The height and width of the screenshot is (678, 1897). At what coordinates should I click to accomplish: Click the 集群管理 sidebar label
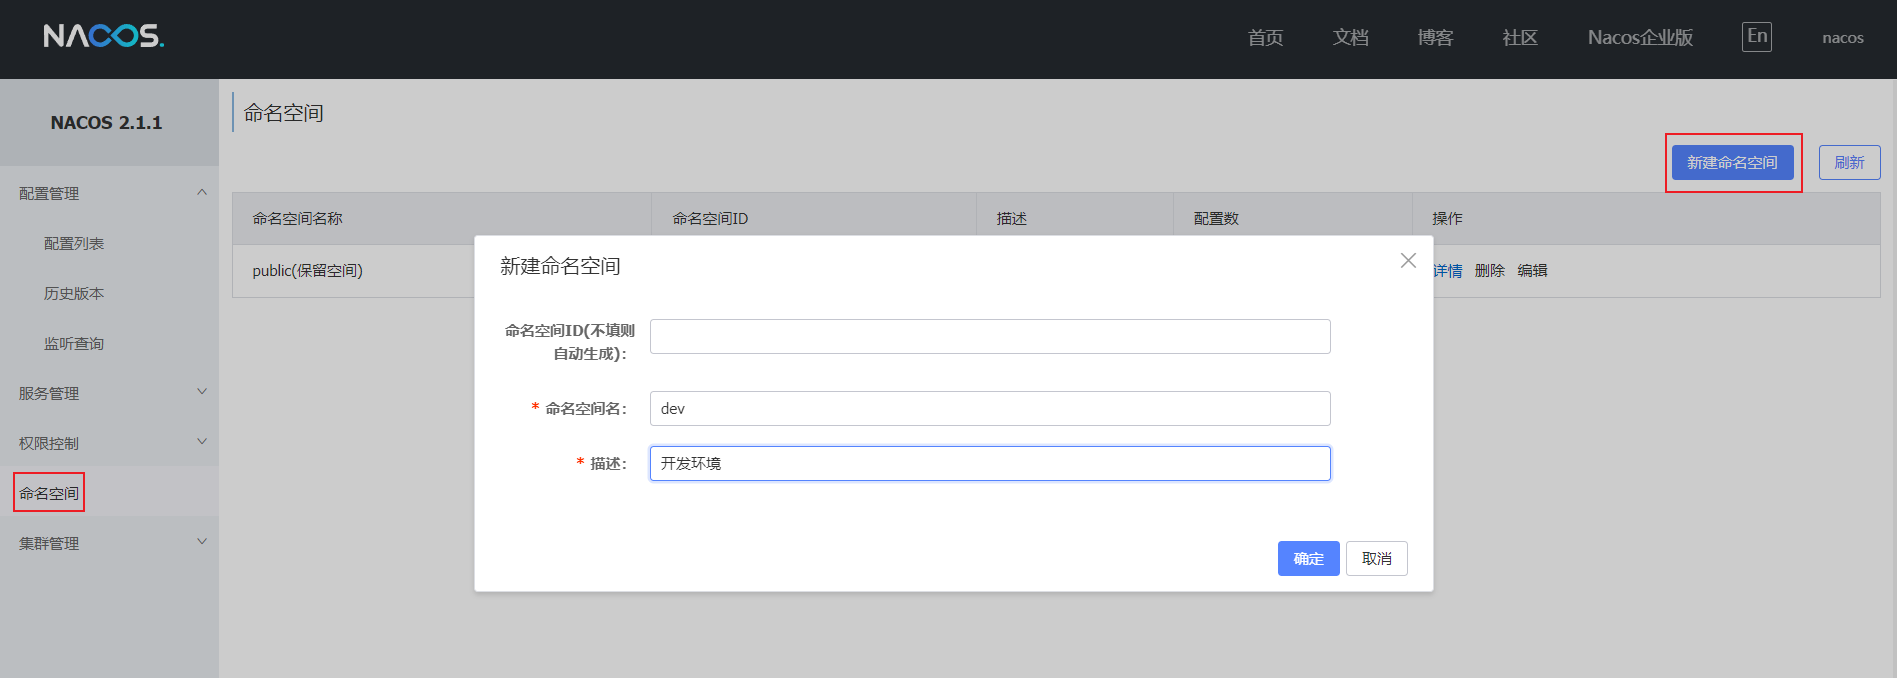tap(49, 543)
